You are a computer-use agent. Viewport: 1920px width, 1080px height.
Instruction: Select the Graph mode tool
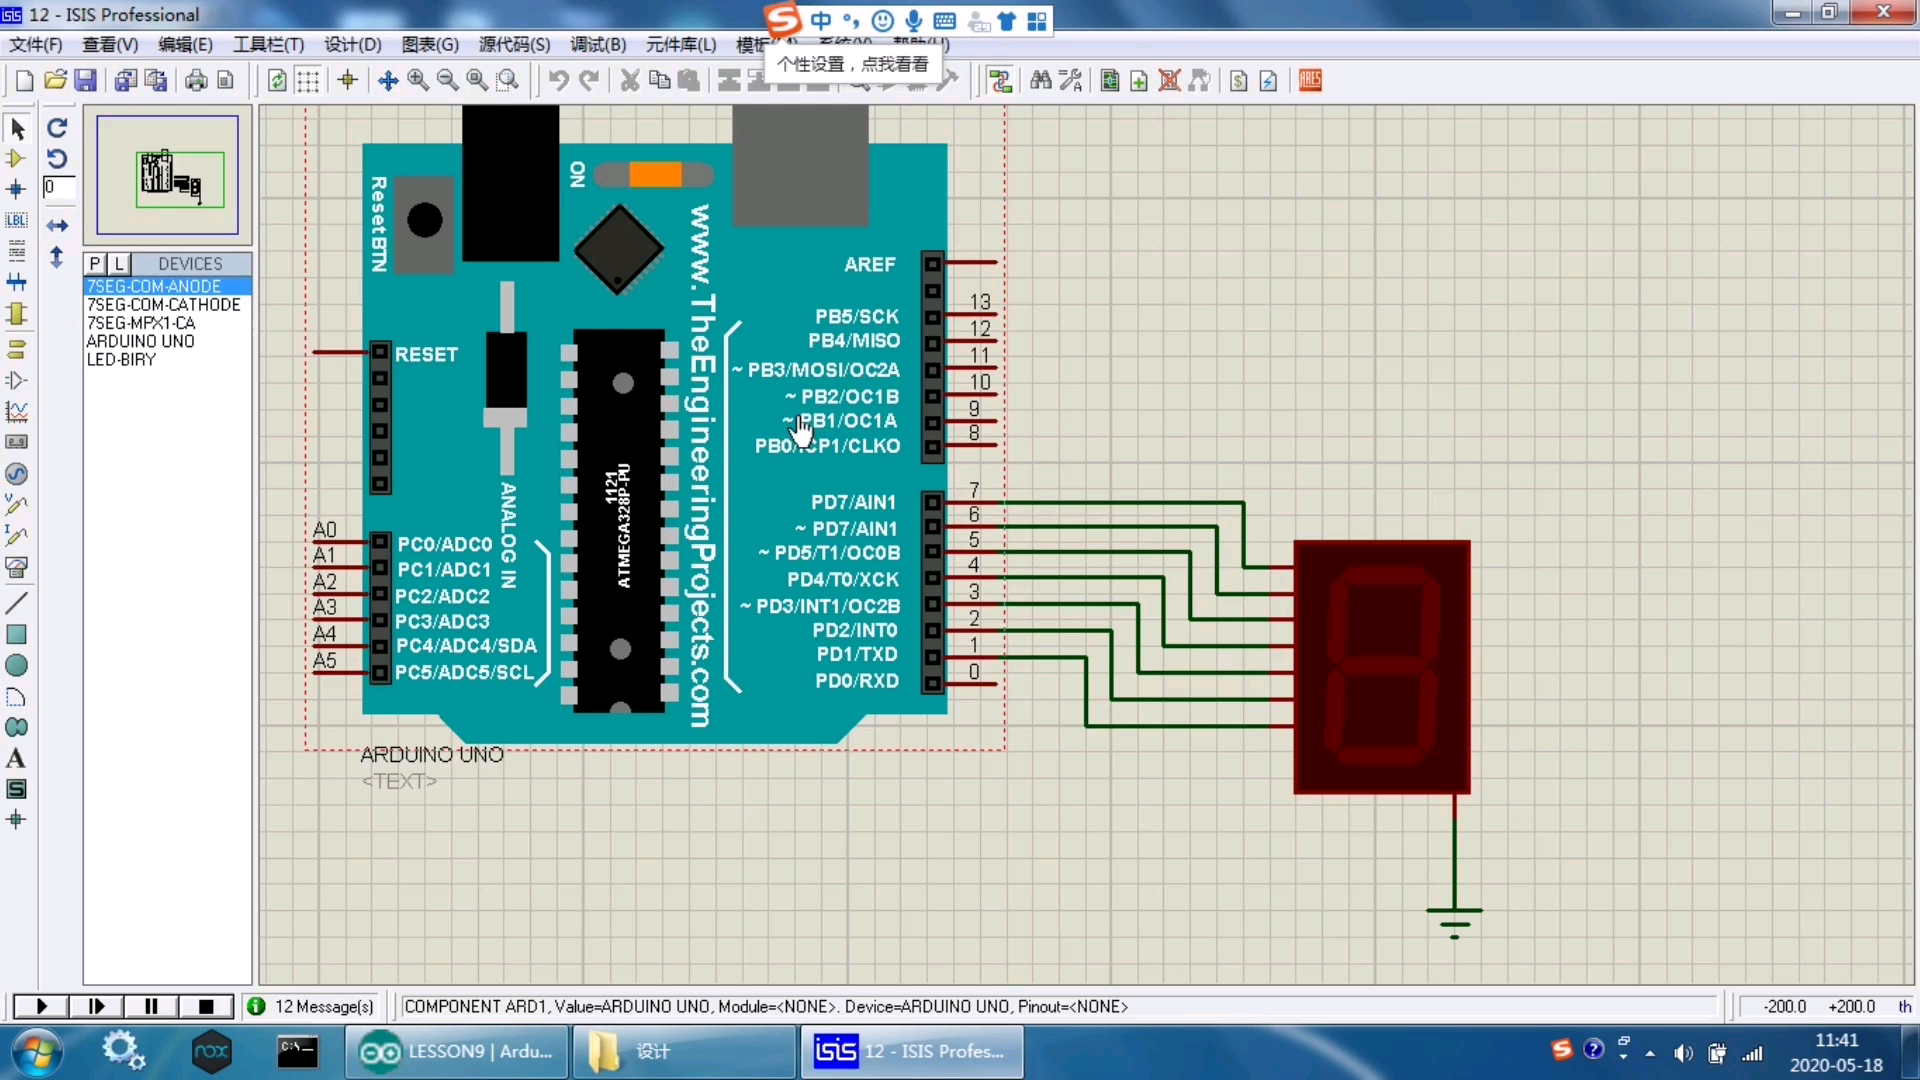click(x=16, y=411)
